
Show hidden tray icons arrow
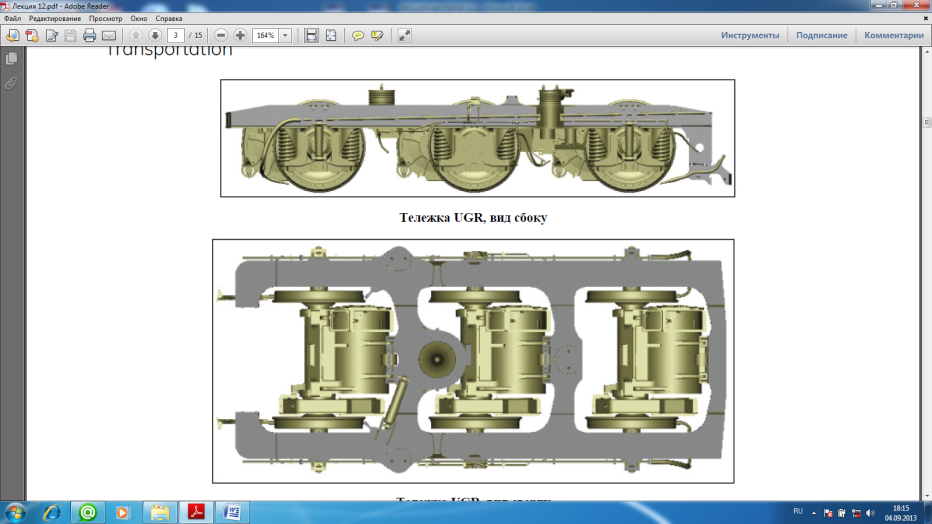coord(814,513)
